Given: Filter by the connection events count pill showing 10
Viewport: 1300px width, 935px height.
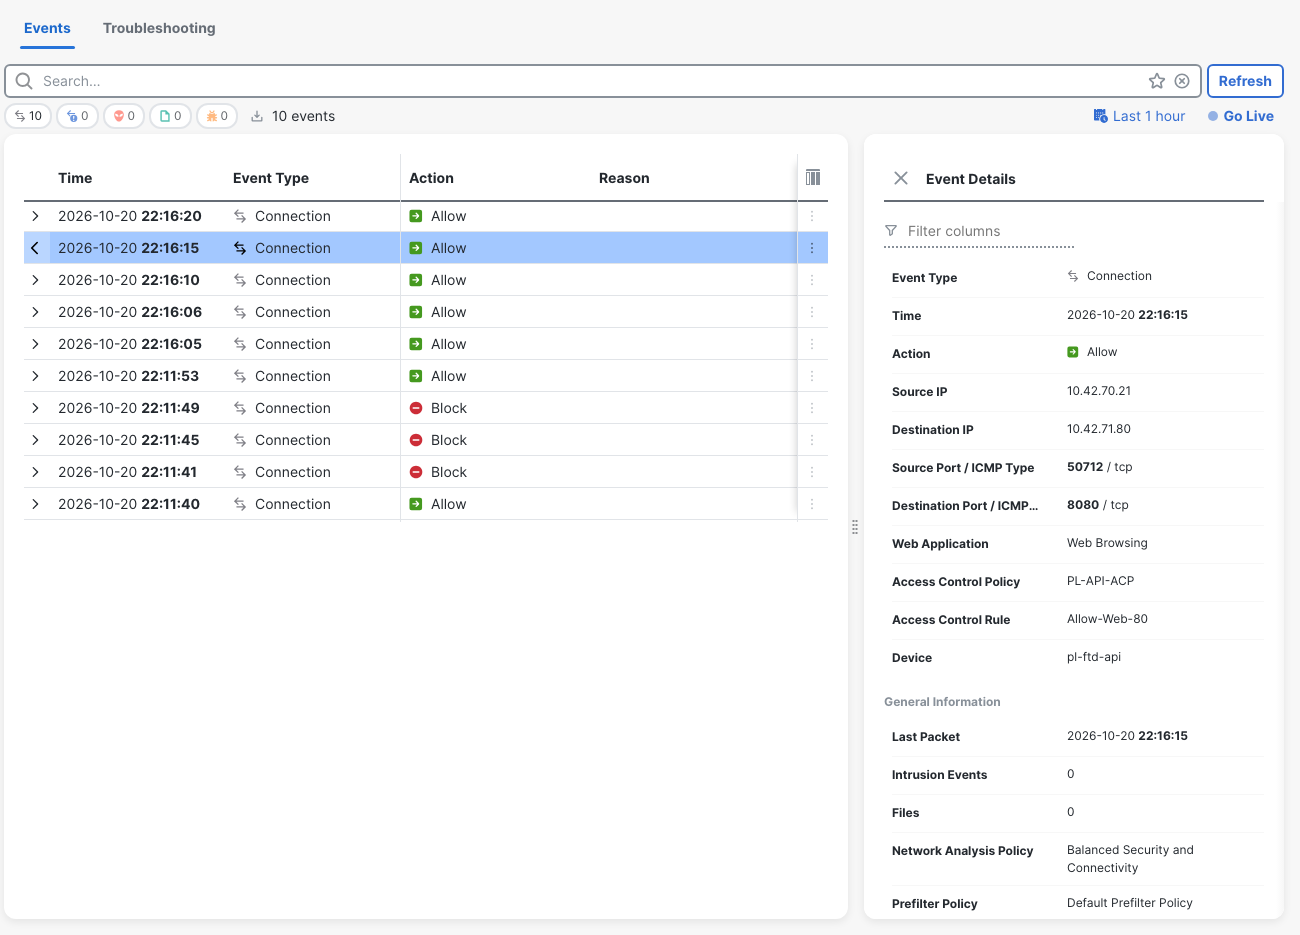Looking at the screenshot, I should click(28, 116).
